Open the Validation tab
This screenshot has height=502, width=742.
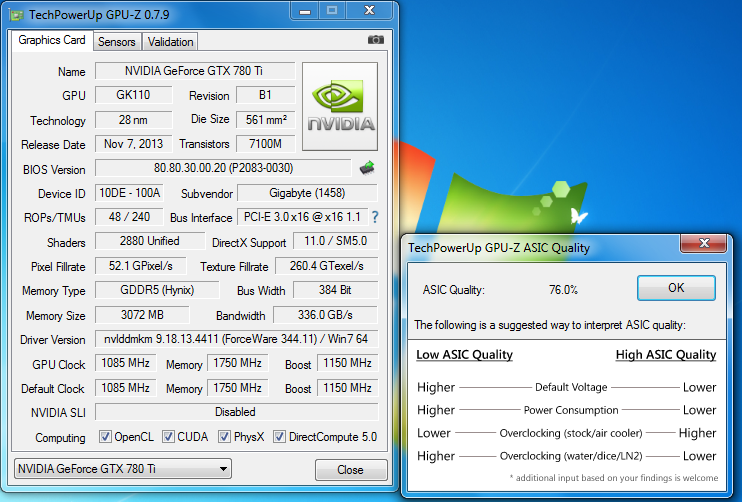[170, 42]
